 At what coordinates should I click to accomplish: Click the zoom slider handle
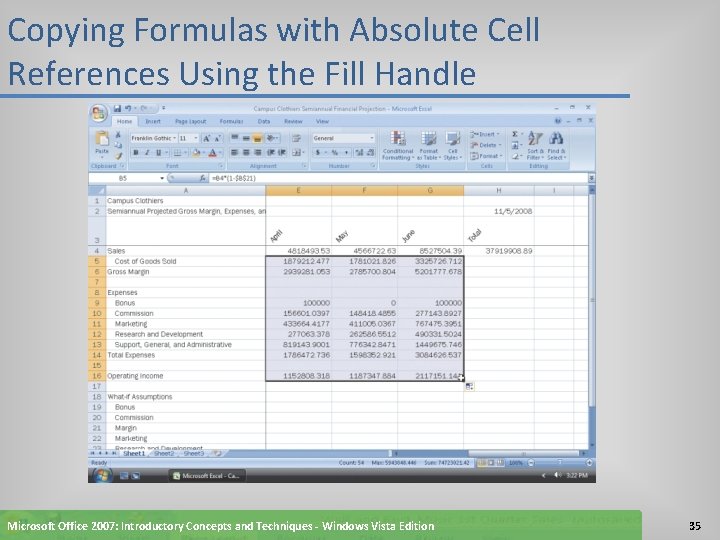coord(560,463)
